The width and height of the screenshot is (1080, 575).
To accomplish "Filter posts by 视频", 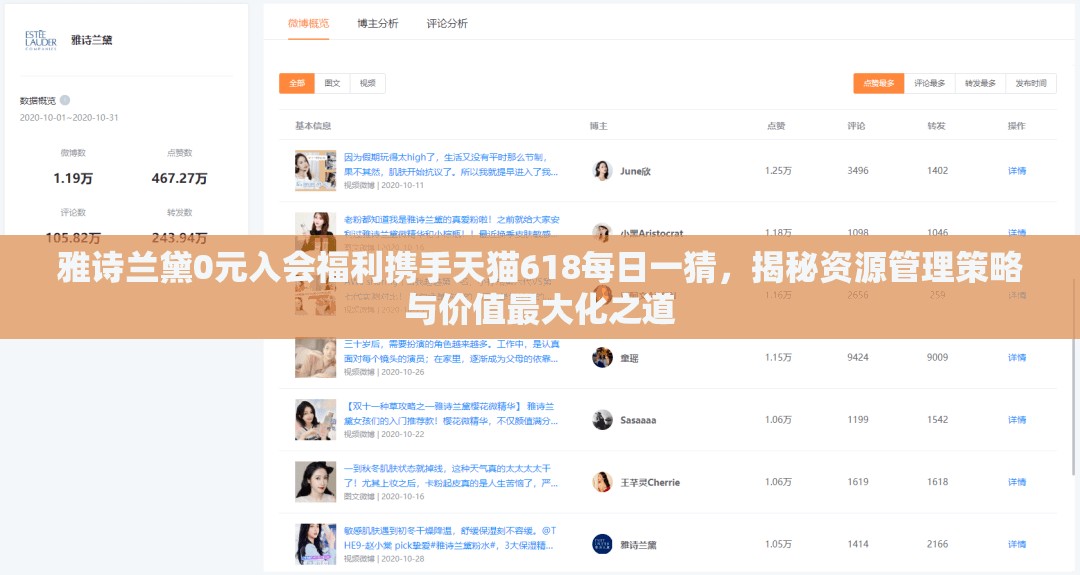I will pos(368,83).
